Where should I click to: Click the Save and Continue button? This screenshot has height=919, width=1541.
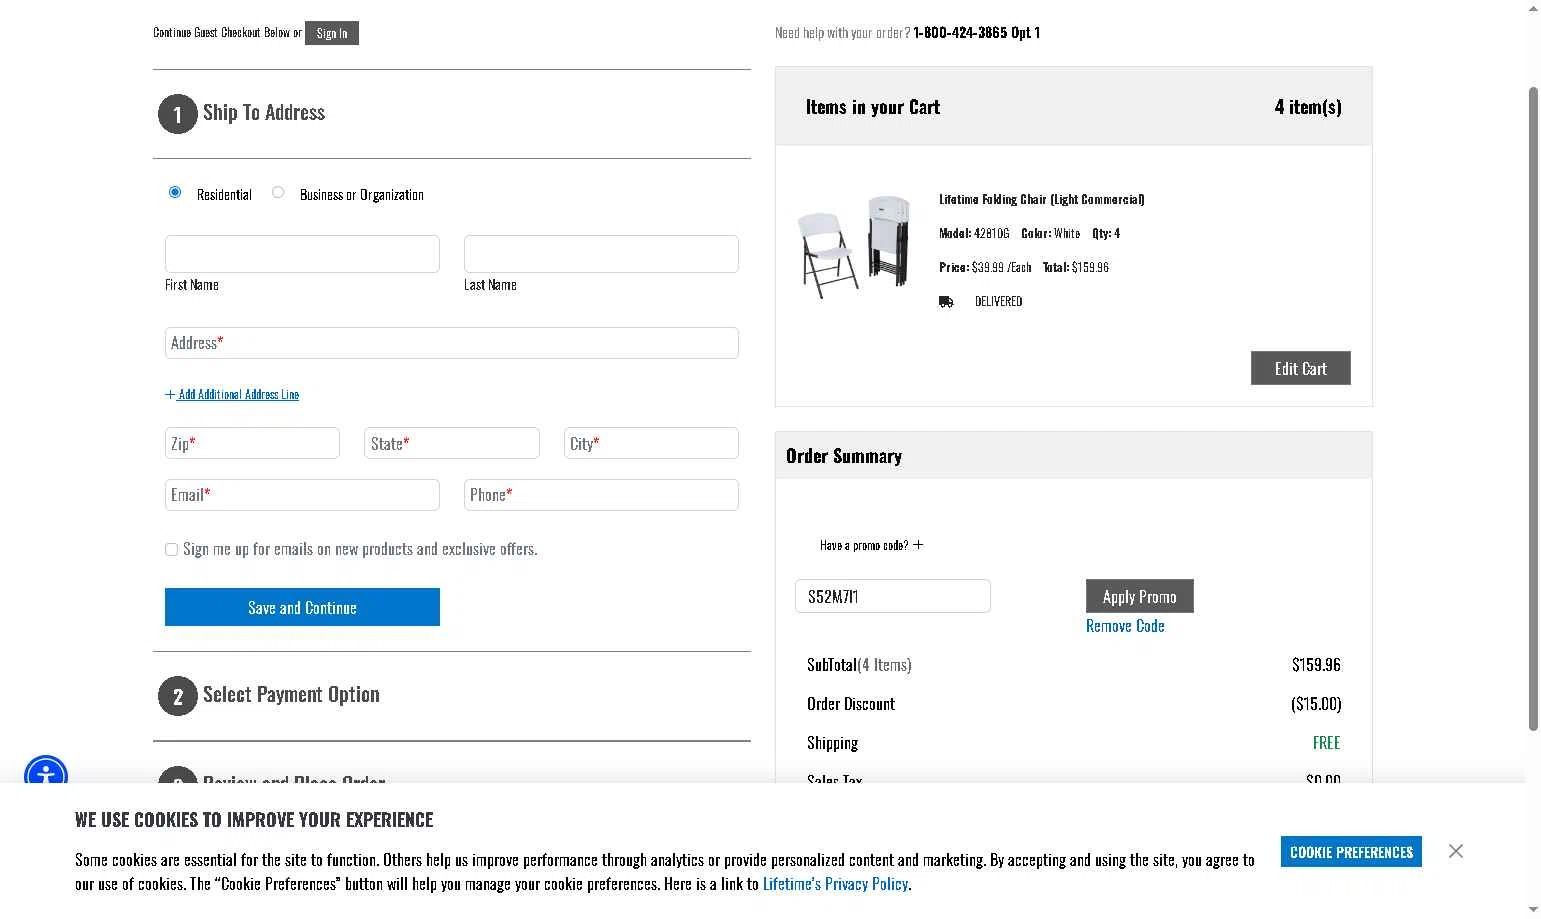coord(302,607)
